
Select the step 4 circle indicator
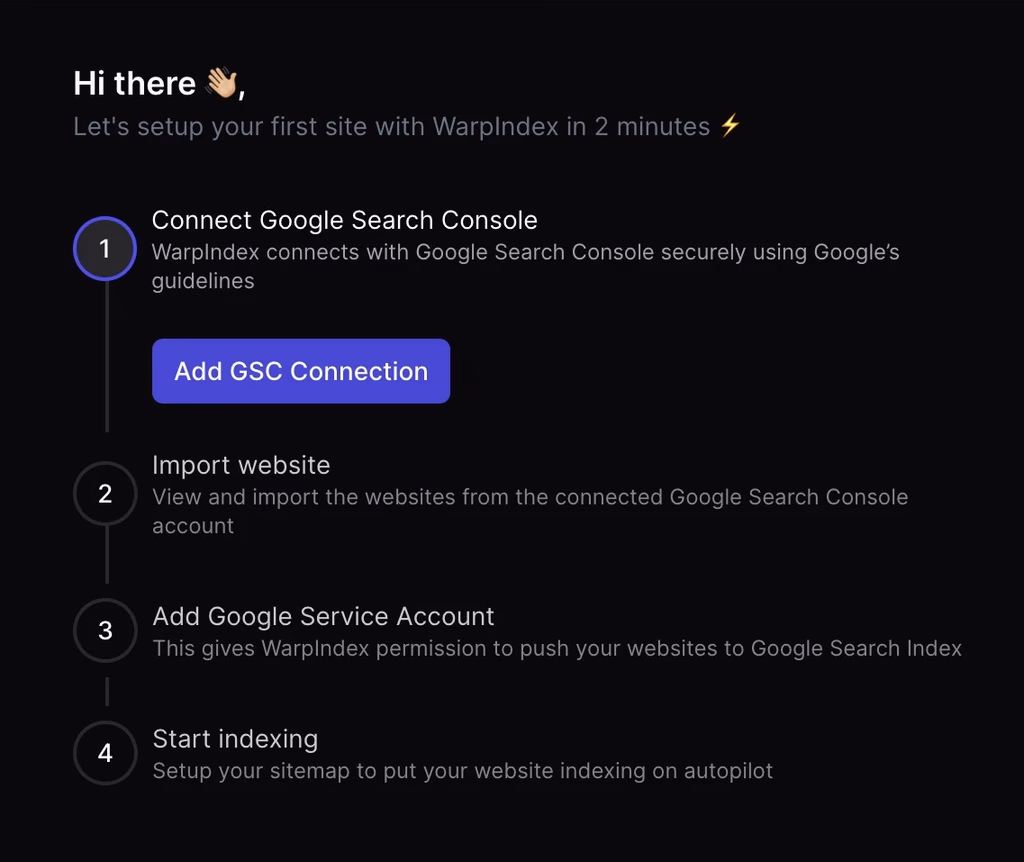point(105,753)
